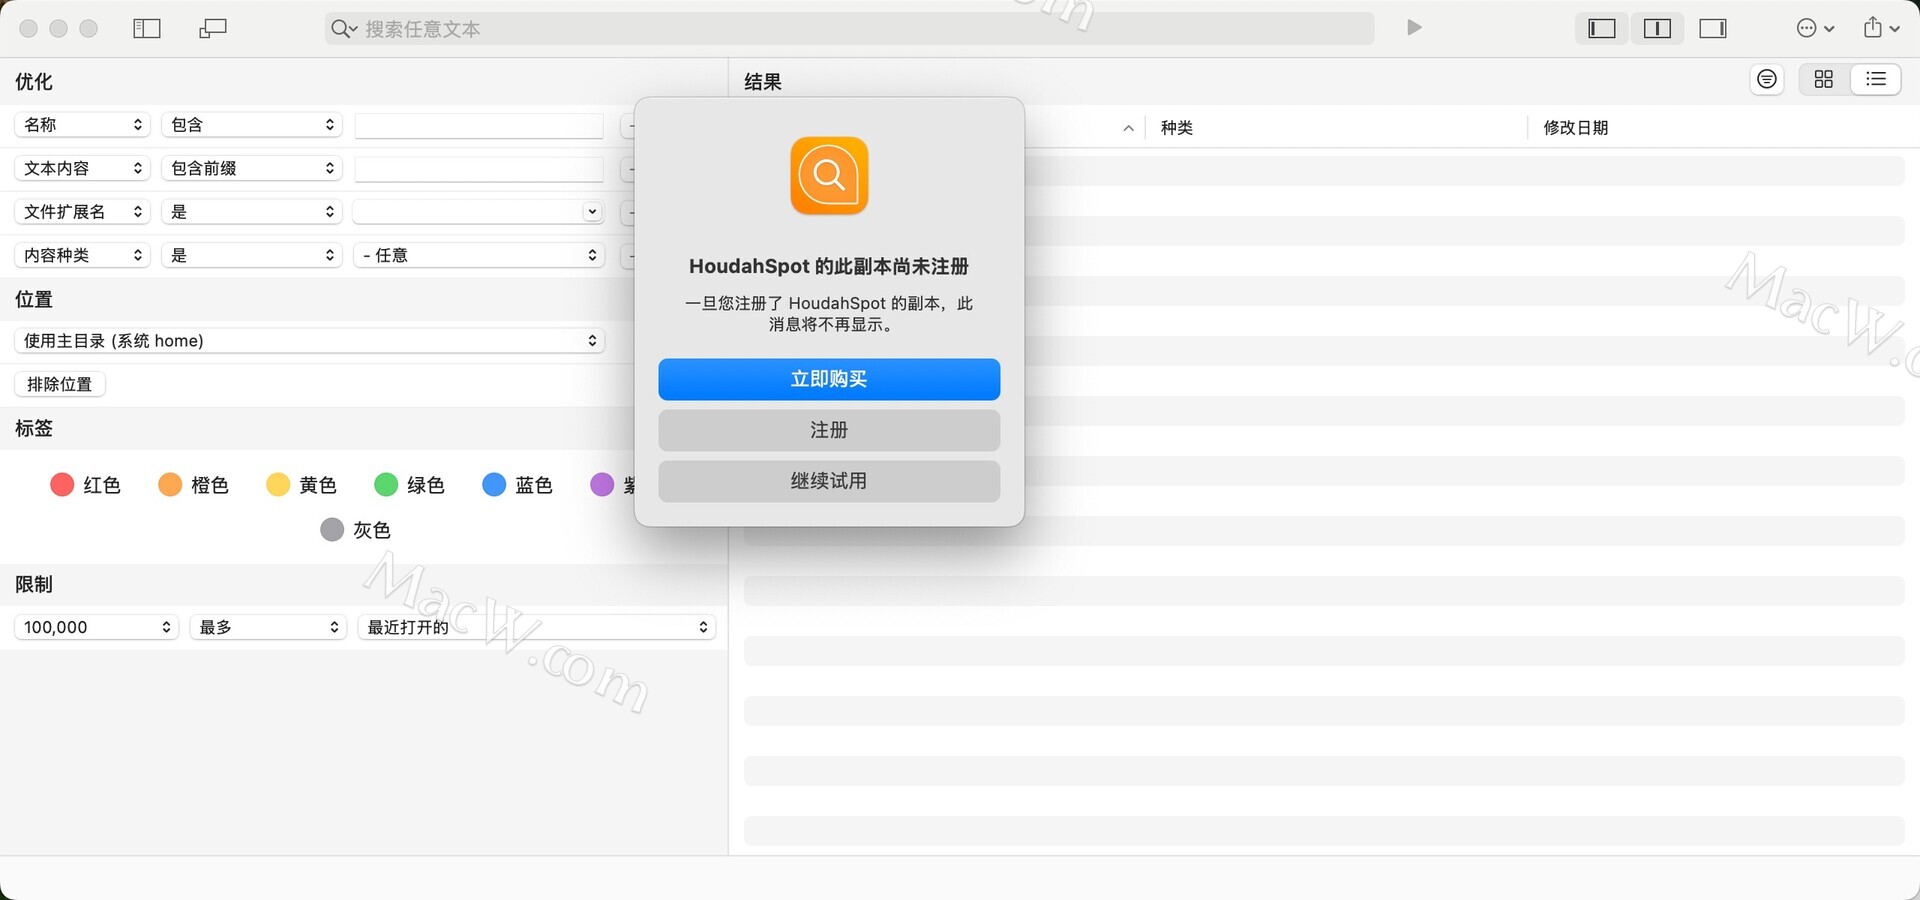The width and height of the screenshot is (1920, 900).
Task: Click the 立即购买 button
Action: pos(829,379)
